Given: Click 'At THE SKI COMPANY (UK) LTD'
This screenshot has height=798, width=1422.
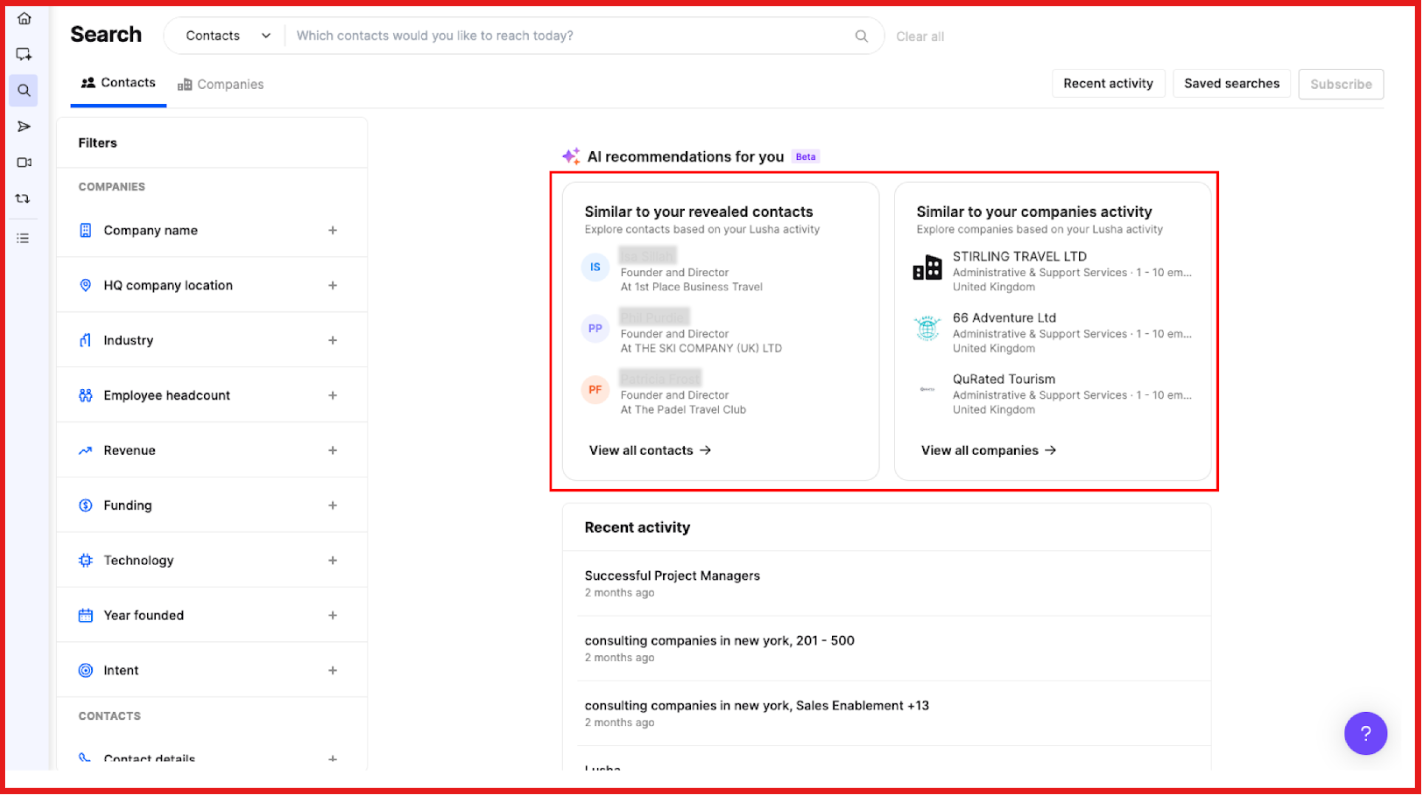Looking at the screenshot, I should coord(701,349).
